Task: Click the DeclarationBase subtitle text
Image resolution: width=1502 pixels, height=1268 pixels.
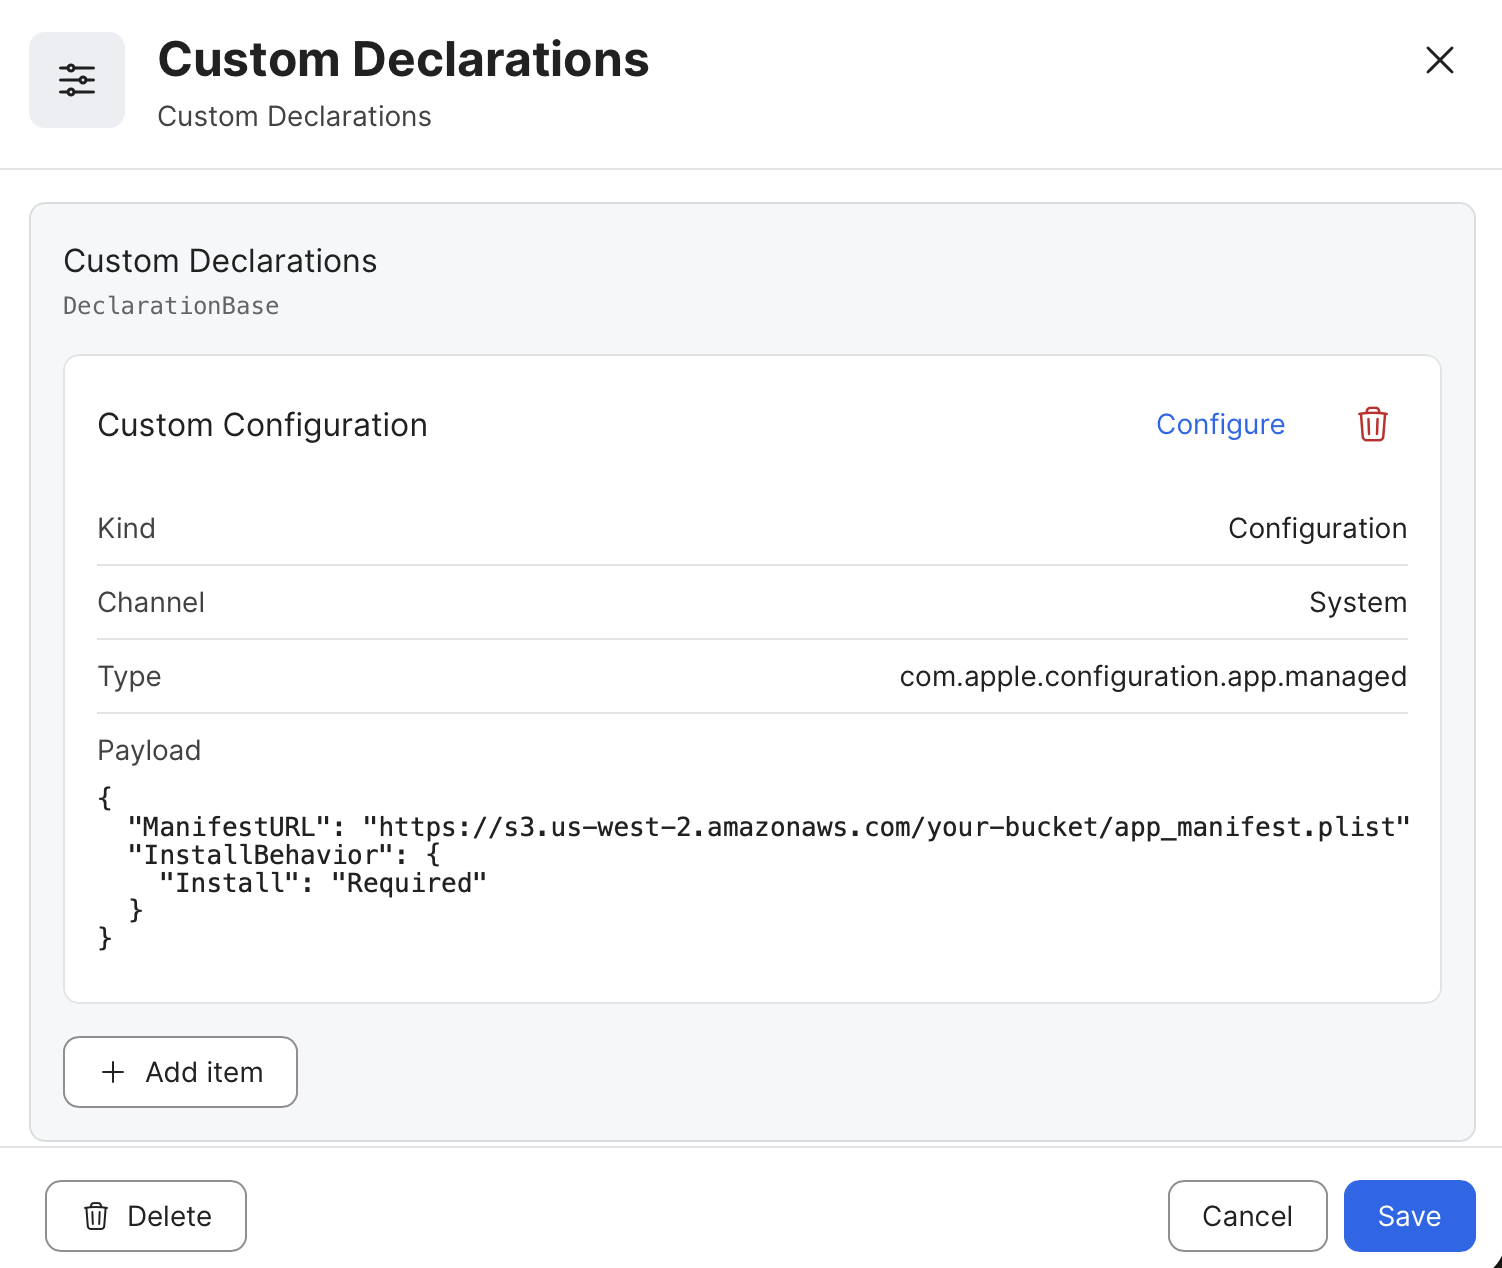Action: 171,306
